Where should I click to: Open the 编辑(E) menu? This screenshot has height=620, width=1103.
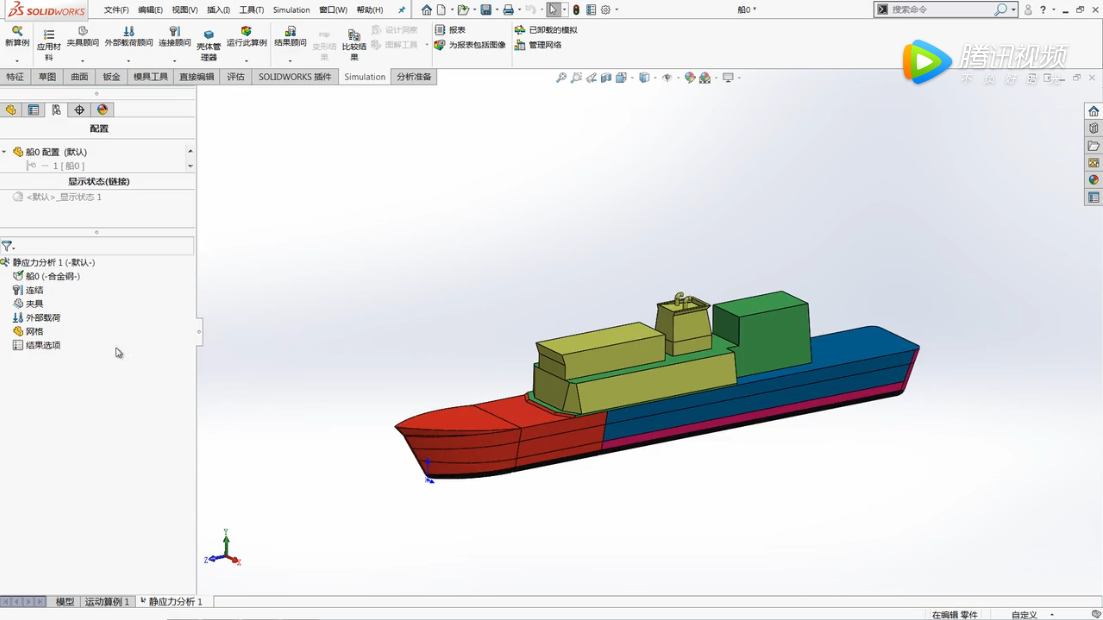click(150, 10)
